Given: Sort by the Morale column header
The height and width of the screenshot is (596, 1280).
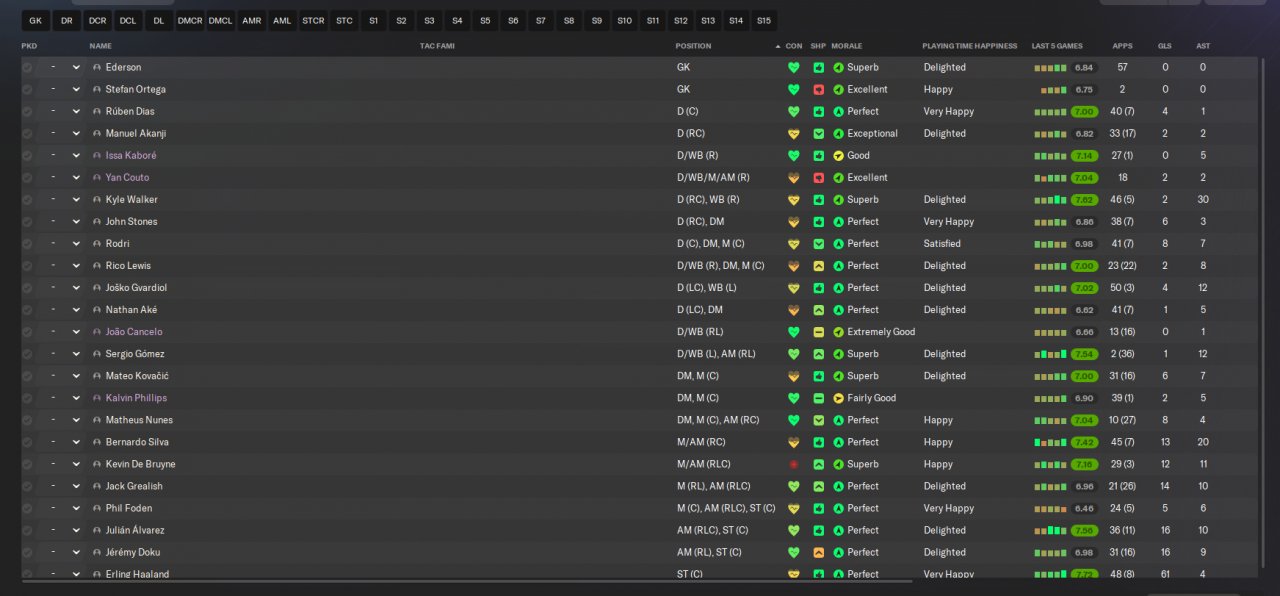Looking at the screenshot, I should coord(846,46).
